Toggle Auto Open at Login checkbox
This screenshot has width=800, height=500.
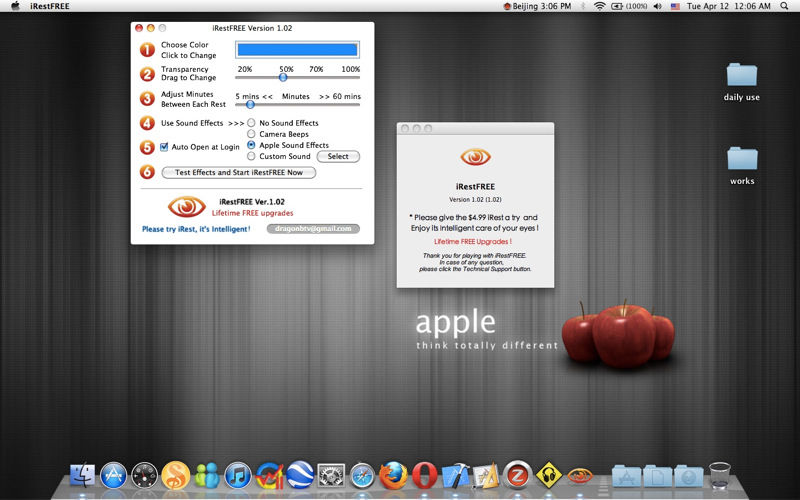(x=164, y=147)
